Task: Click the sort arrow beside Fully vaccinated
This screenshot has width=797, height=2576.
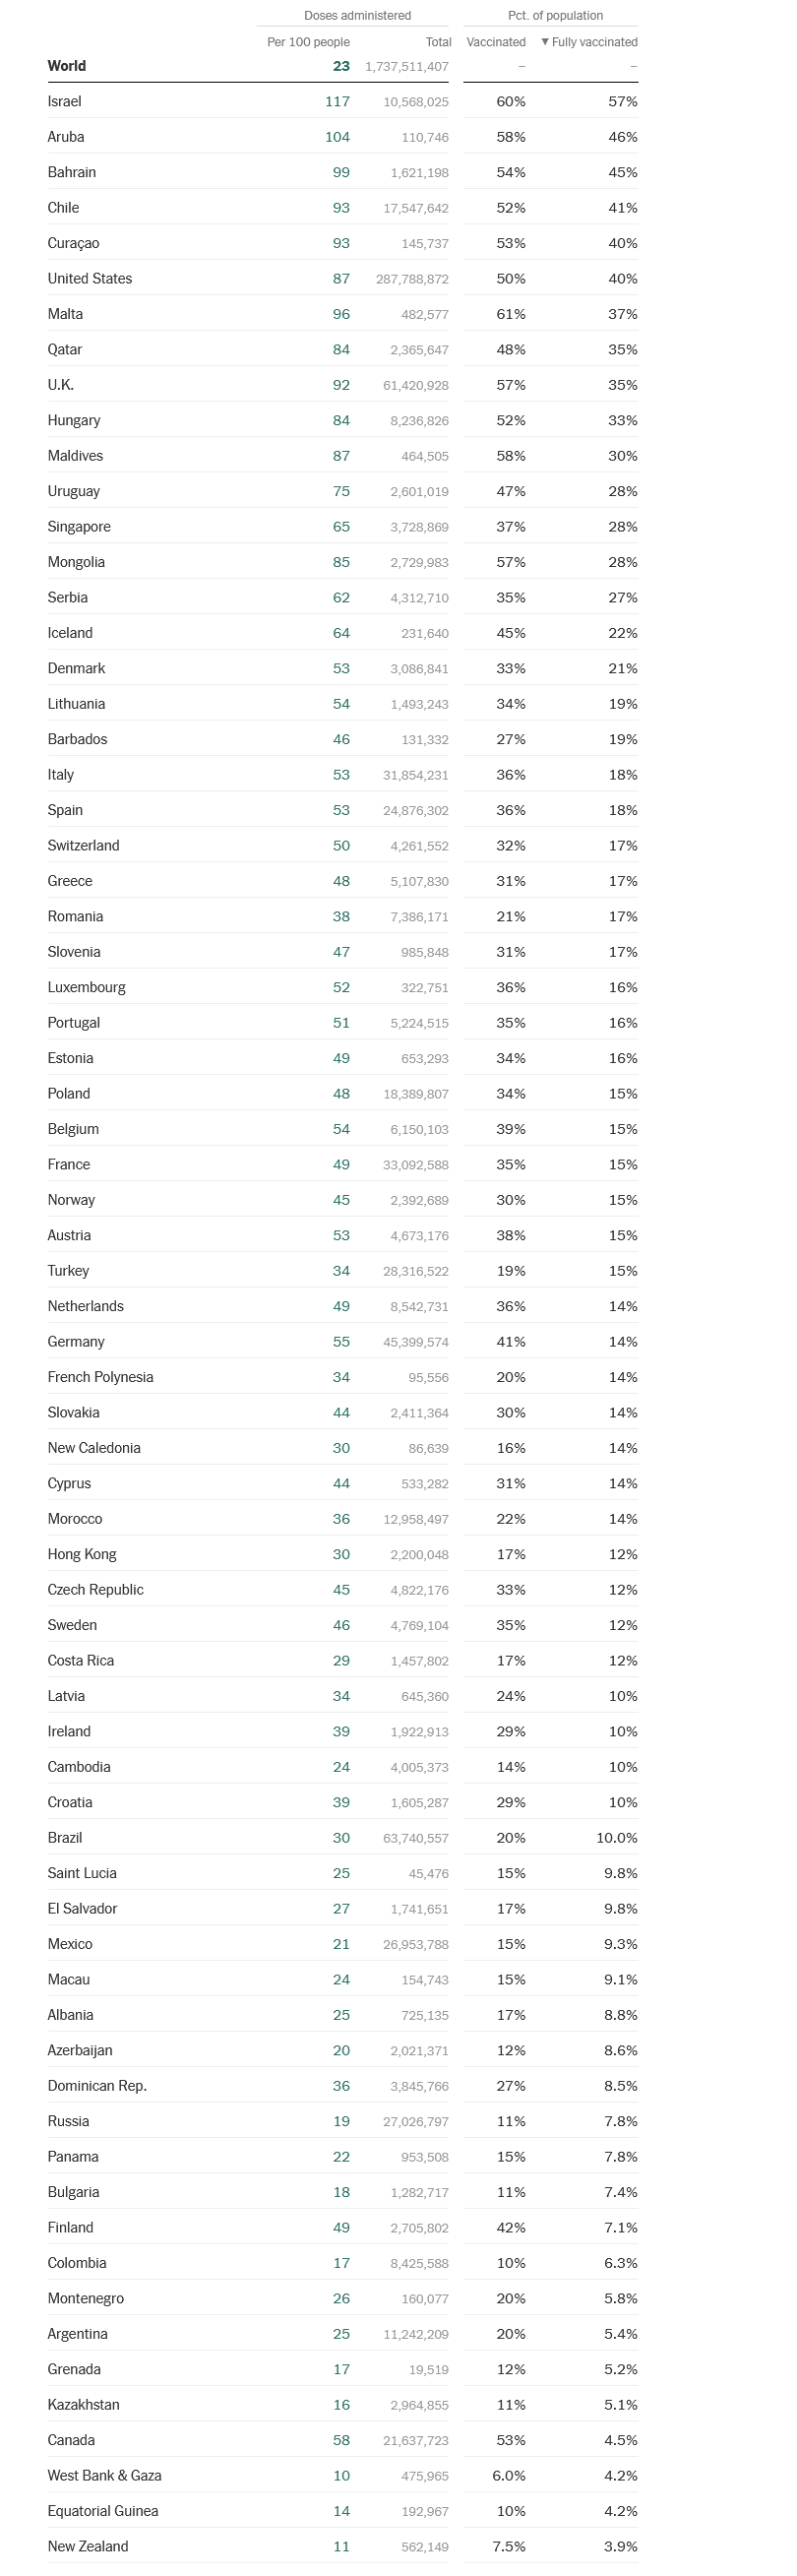Action: coord(545,42)
